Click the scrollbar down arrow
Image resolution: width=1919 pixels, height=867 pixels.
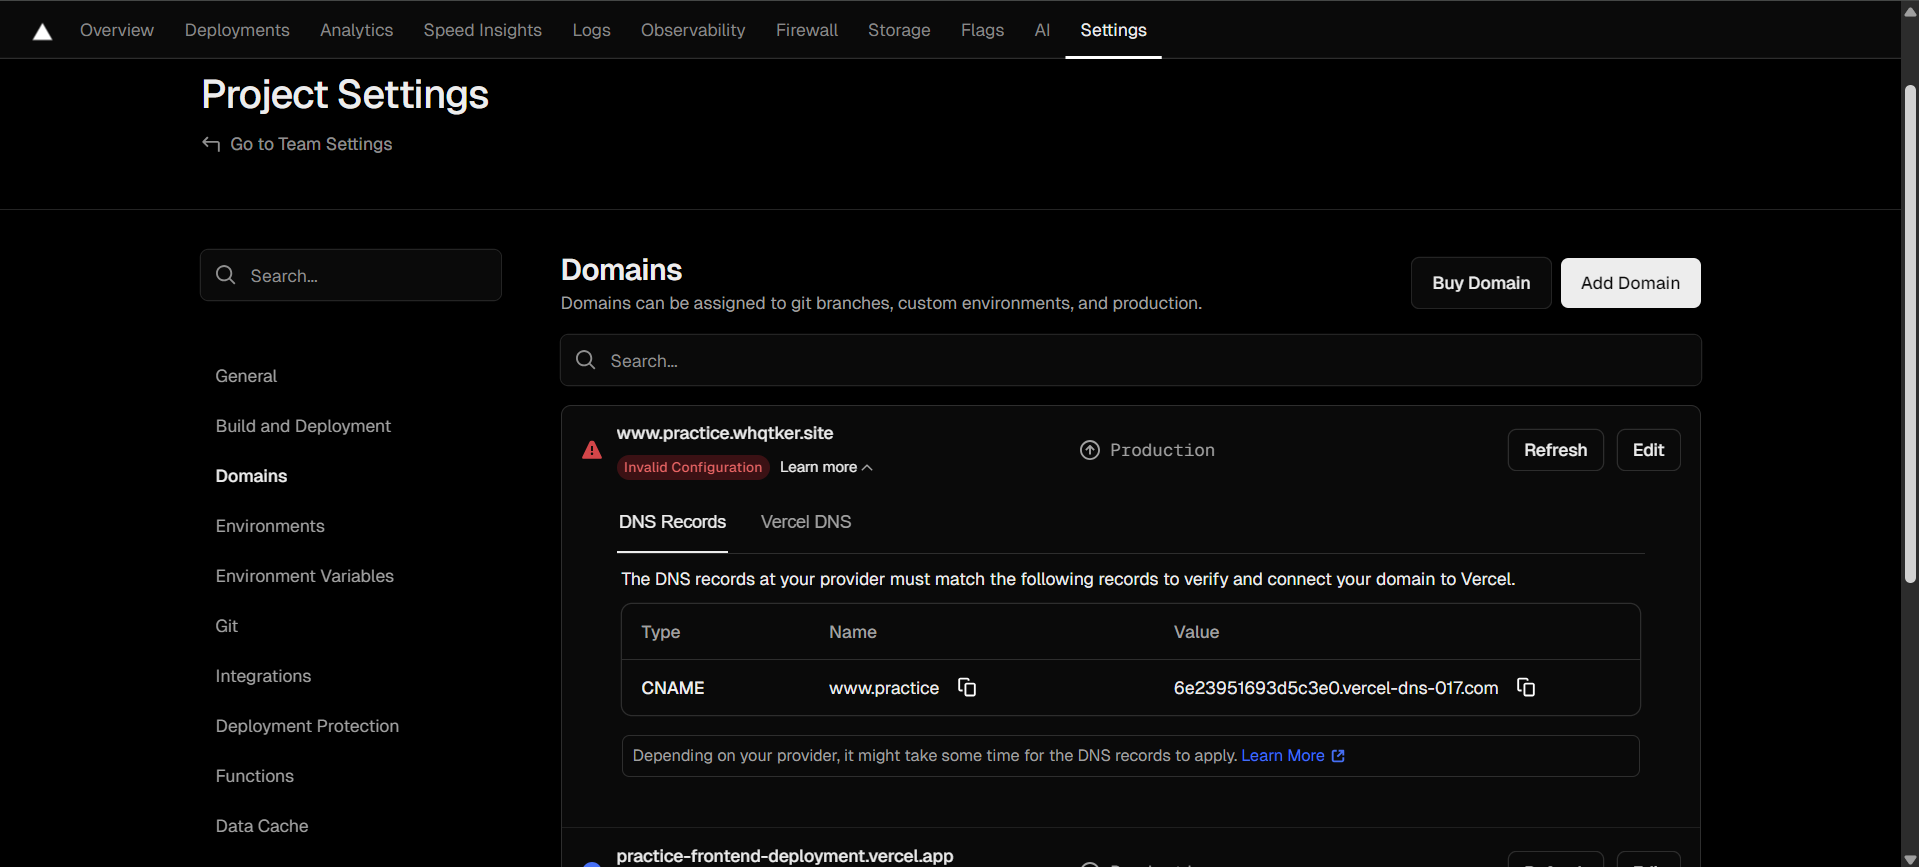(1910, 859)
